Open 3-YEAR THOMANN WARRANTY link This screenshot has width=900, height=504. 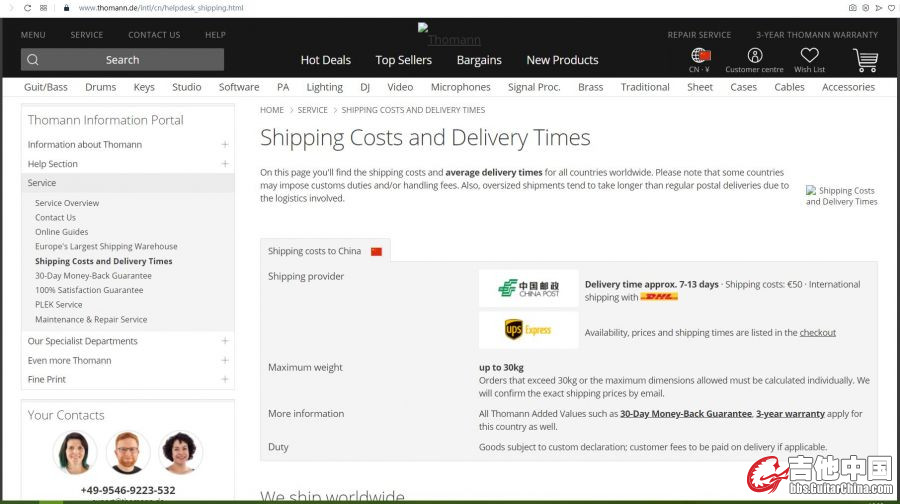817,35
